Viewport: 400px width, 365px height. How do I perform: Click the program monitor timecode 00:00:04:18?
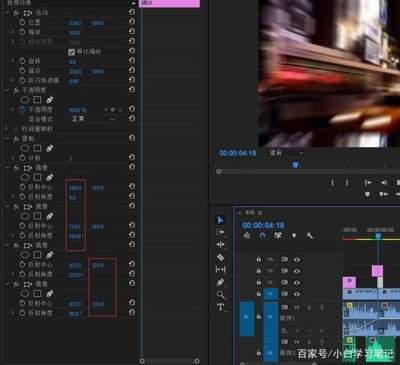pos(238,153)
